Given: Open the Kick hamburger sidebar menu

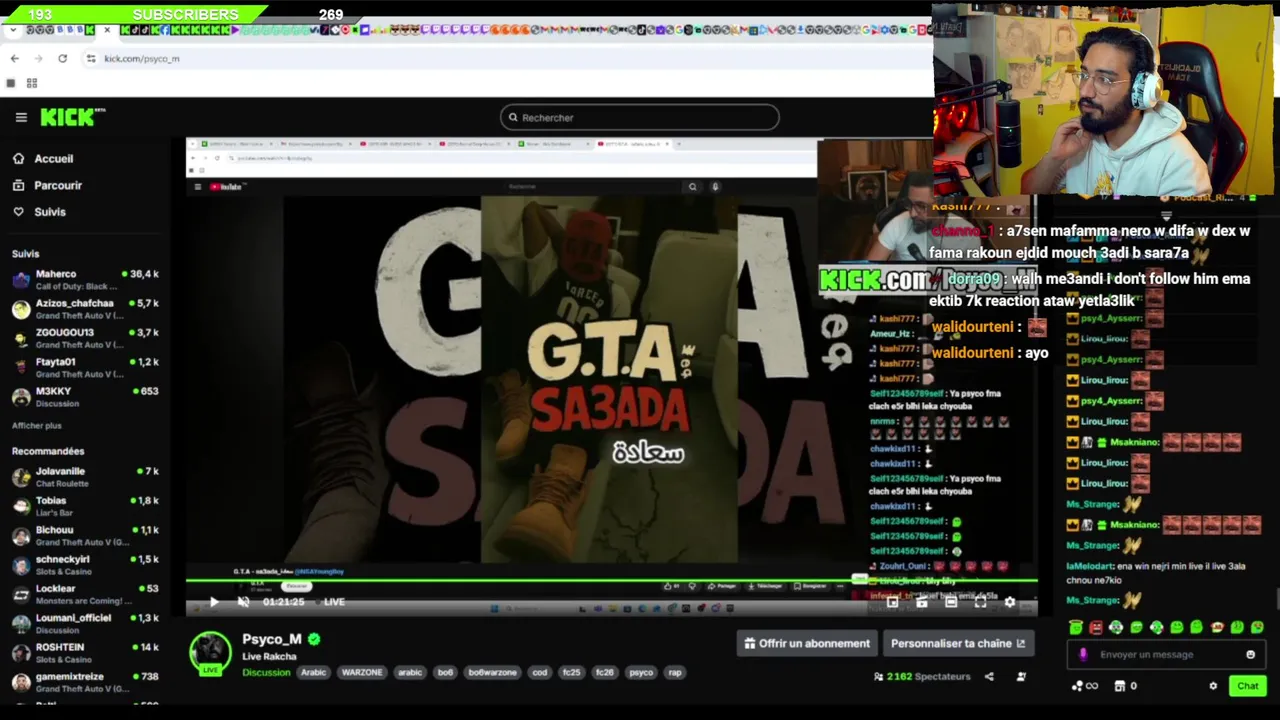Looking at the screenshot, I should tap(21, 117).
